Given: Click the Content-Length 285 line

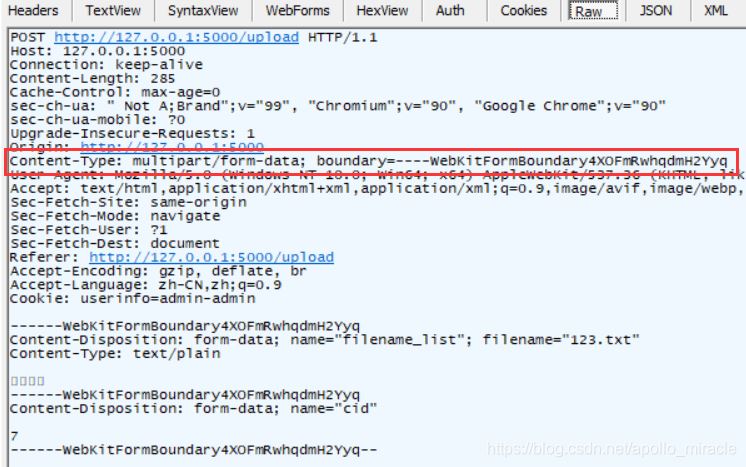Looking at the screenshot, I should pyautogui.click(x=92, y=78).
